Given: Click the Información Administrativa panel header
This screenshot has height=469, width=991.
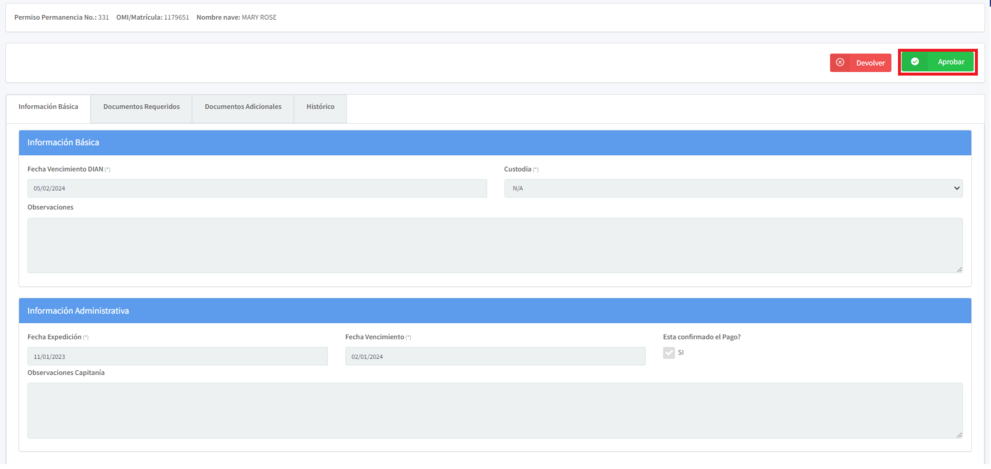Looking at the screenshot, I should [495, 310].
